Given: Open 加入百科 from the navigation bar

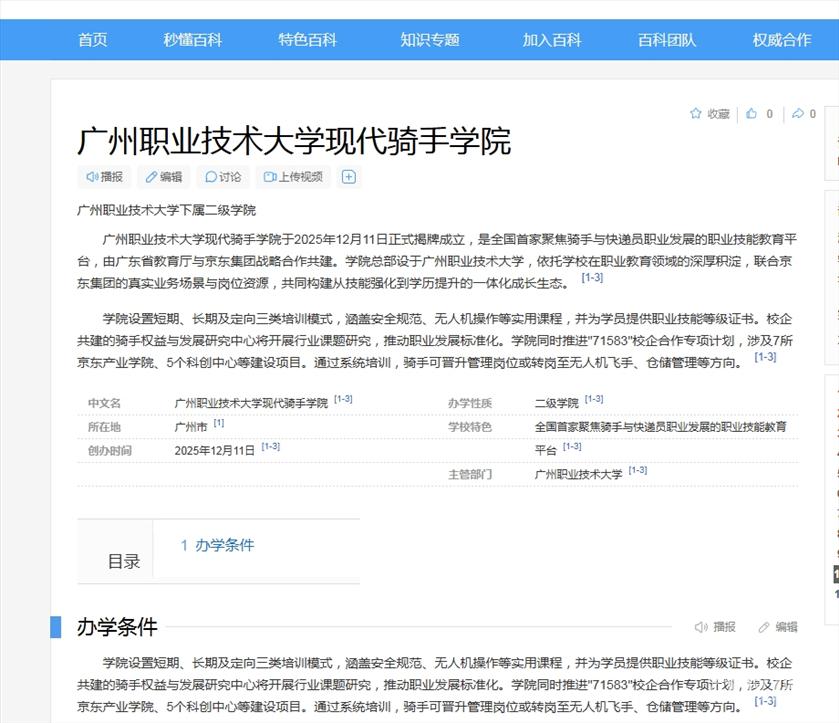Looking at the screenshot, I should [x=552, y=40].
